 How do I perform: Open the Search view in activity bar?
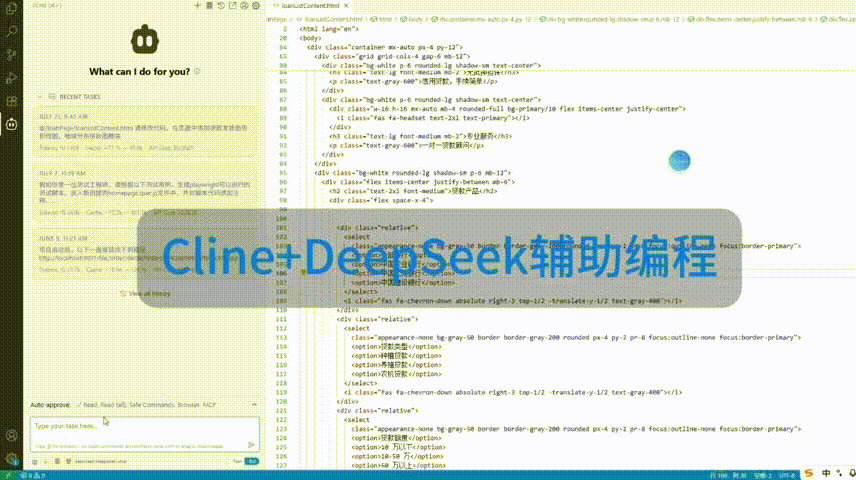click(11, 31)
